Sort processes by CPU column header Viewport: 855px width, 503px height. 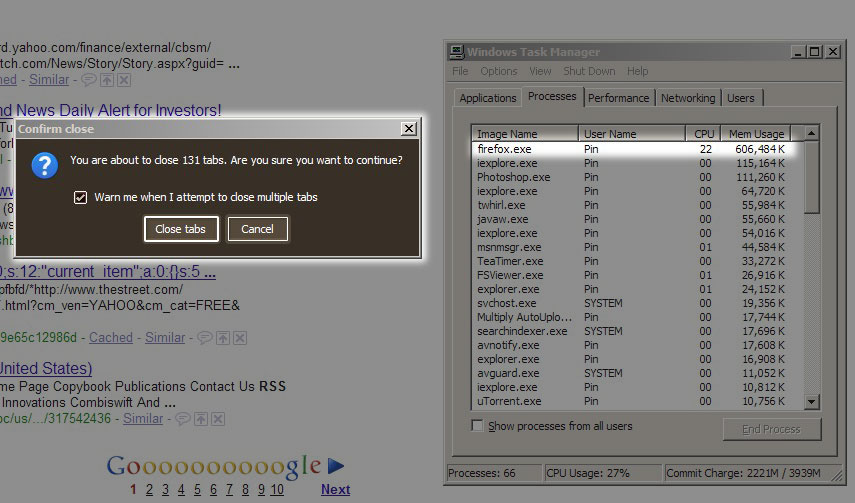click(702, 134)
